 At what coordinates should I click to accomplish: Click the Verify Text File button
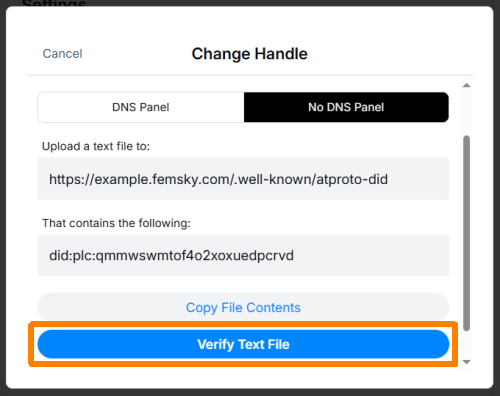coord(243,344)
